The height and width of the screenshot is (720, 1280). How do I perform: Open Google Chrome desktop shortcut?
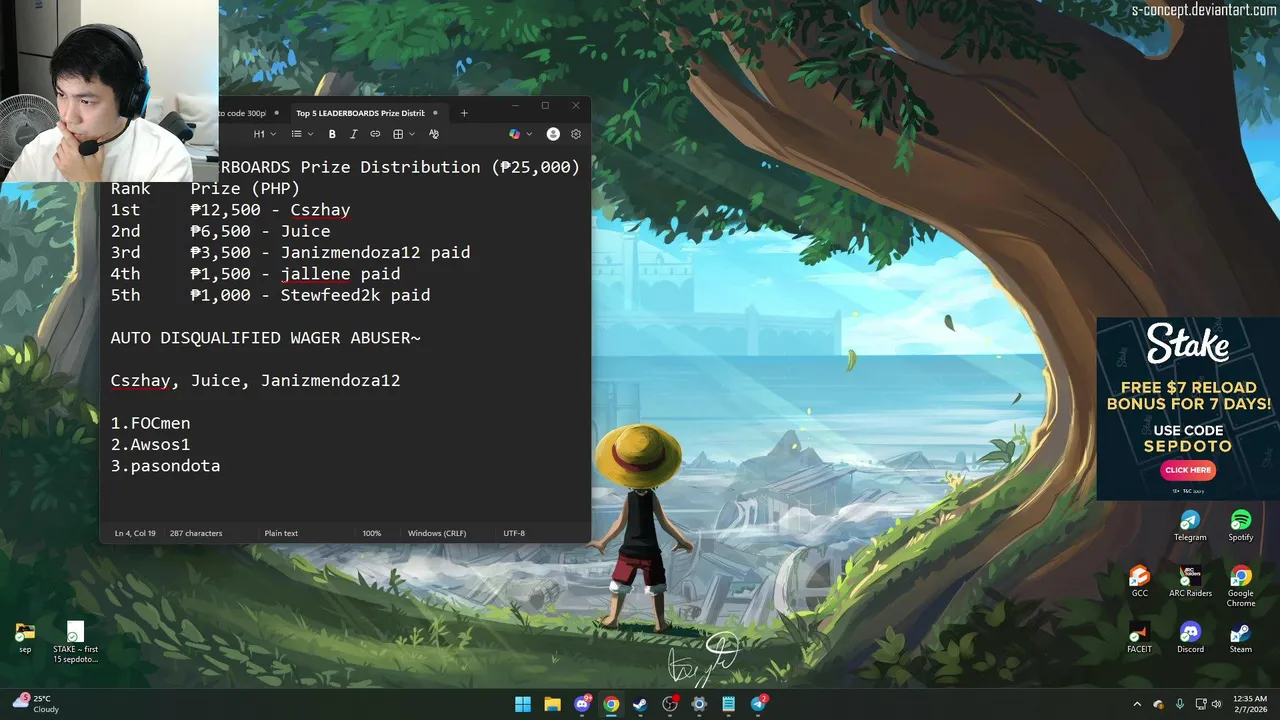point(1241,586)
